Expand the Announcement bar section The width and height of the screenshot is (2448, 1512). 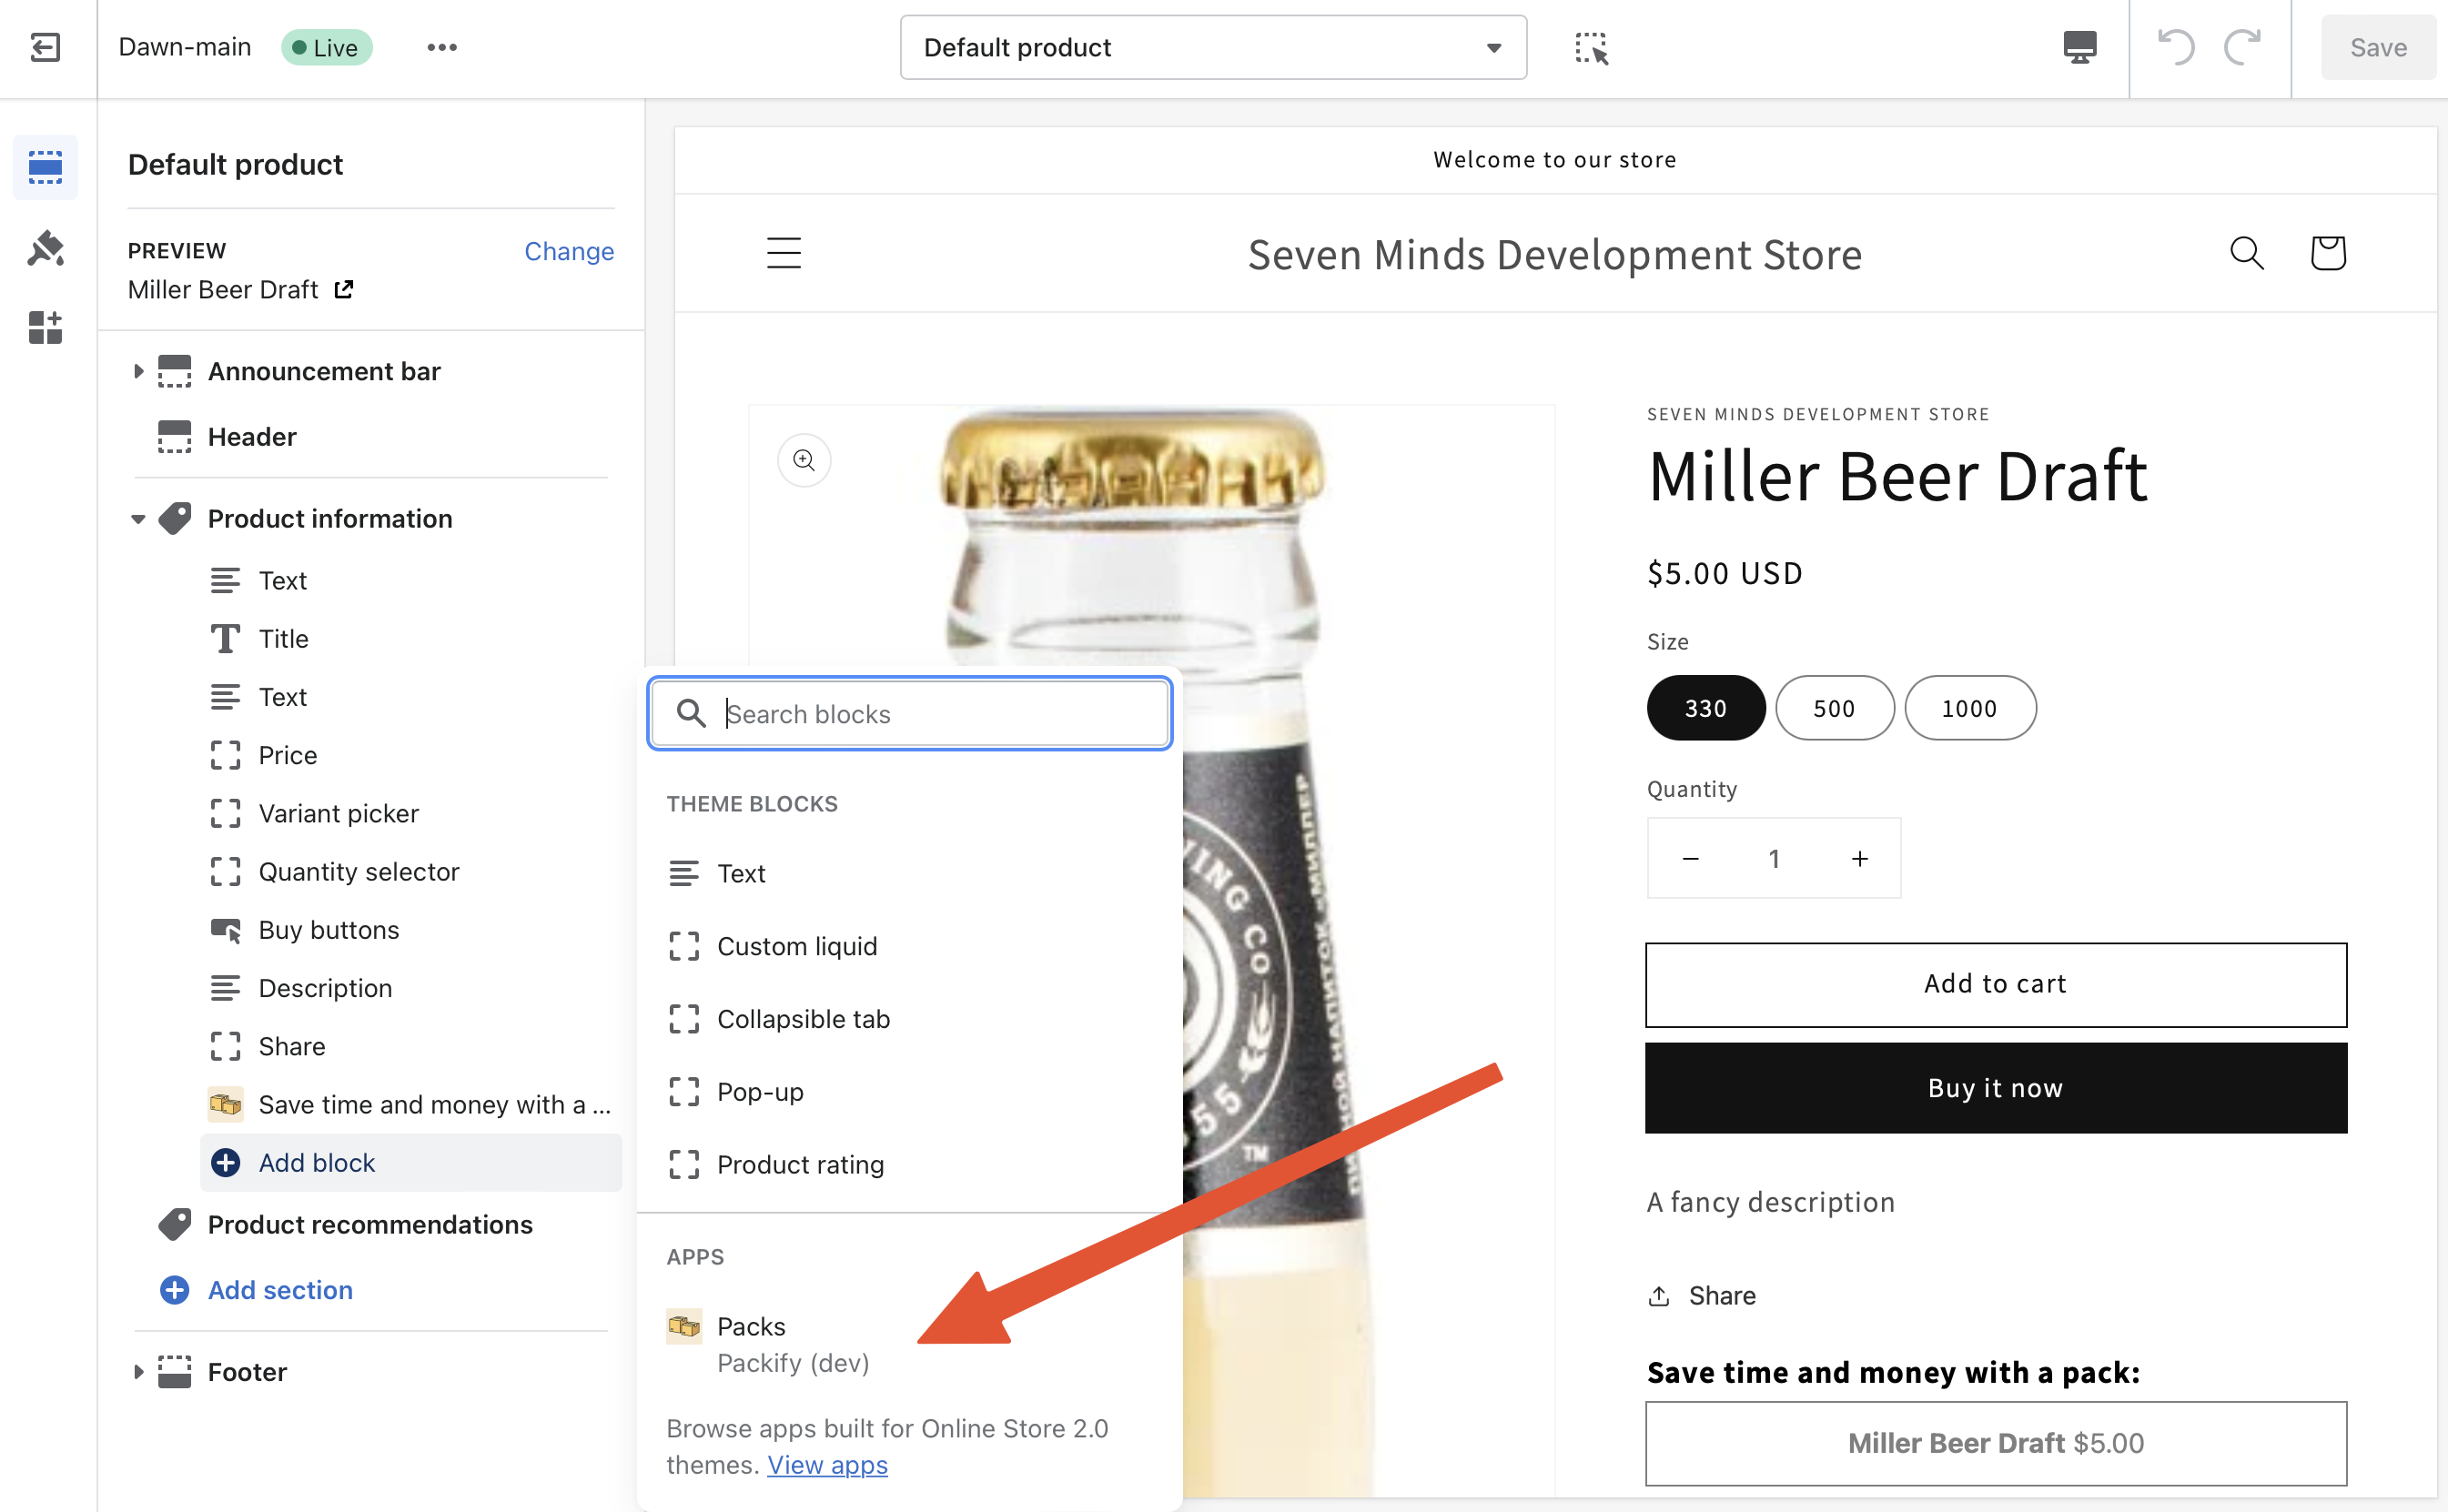pyautogui.click(x=138, y=371)
